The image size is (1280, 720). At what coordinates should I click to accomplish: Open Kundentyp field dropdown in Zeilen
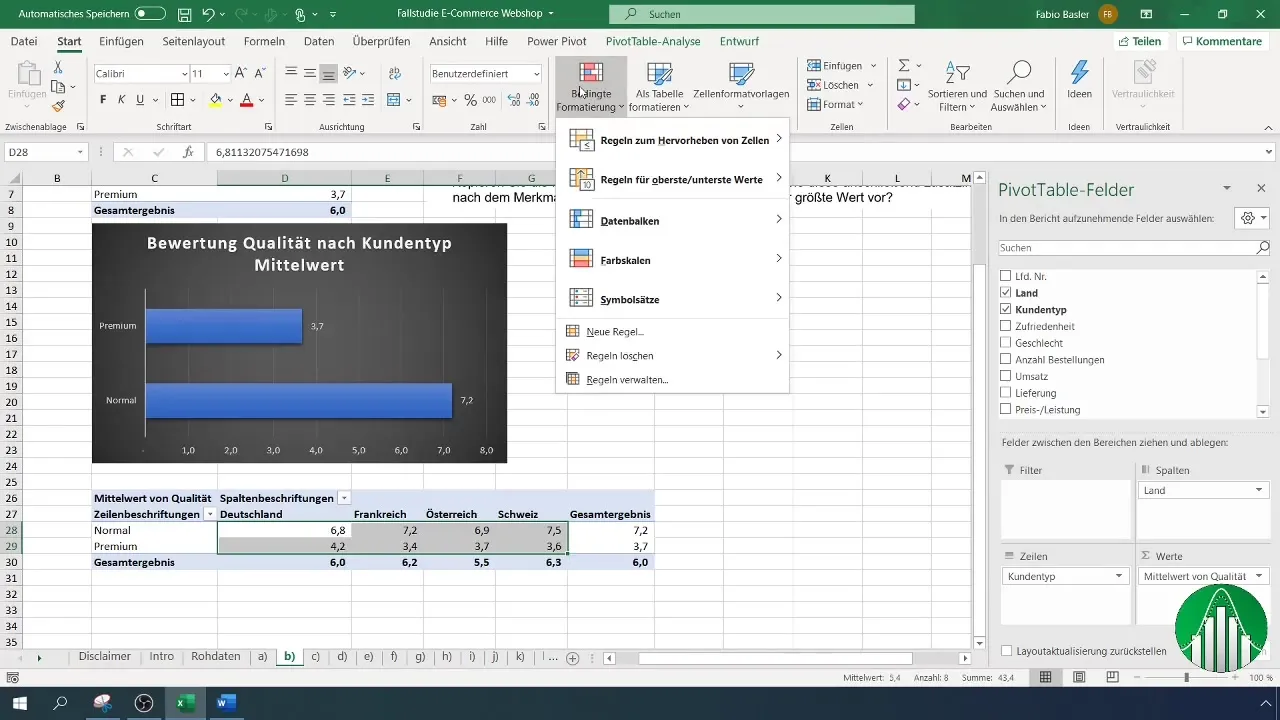(x=1119, y=577)
